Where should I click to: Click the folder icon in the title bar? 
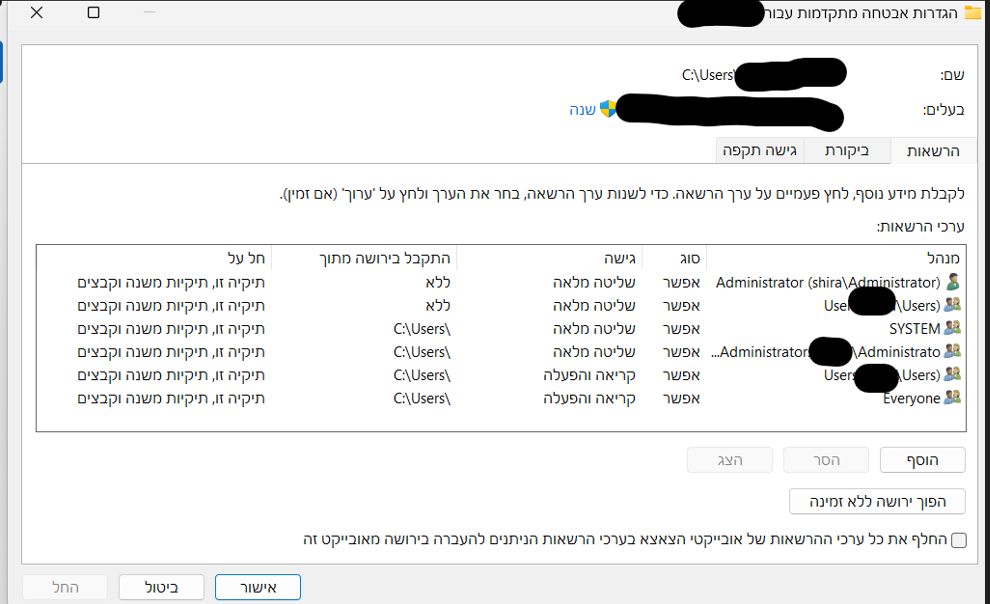(974, 13)
